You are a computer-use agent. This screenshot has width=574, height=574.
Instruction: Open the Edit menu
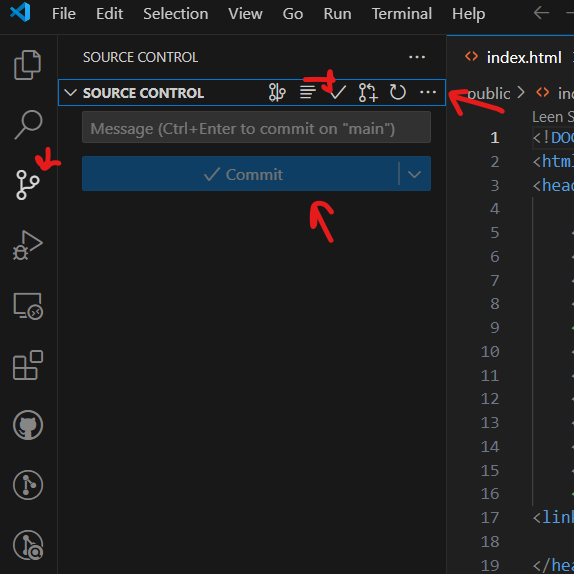tap(109, 14)
